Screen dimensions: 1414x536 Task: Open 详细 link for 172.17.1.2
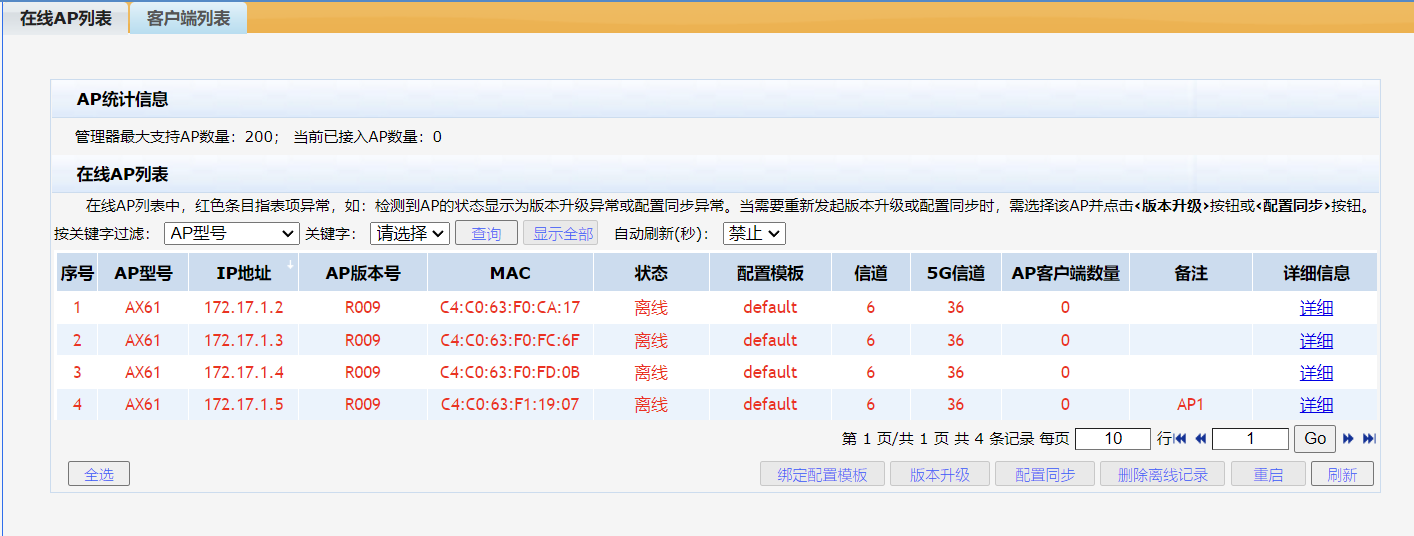tap(1316, 308)
